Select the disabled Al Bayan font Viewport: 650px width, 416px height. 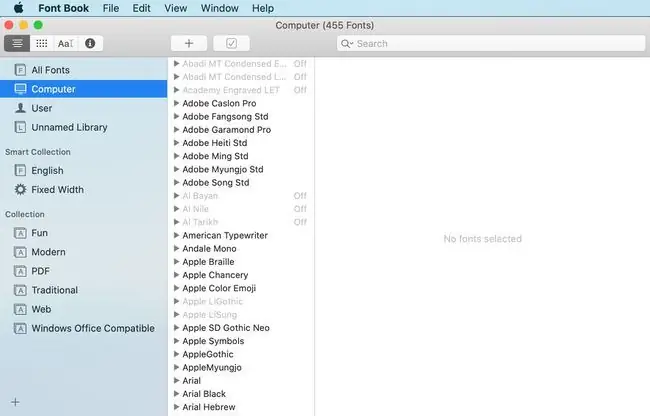click(241, 196)
